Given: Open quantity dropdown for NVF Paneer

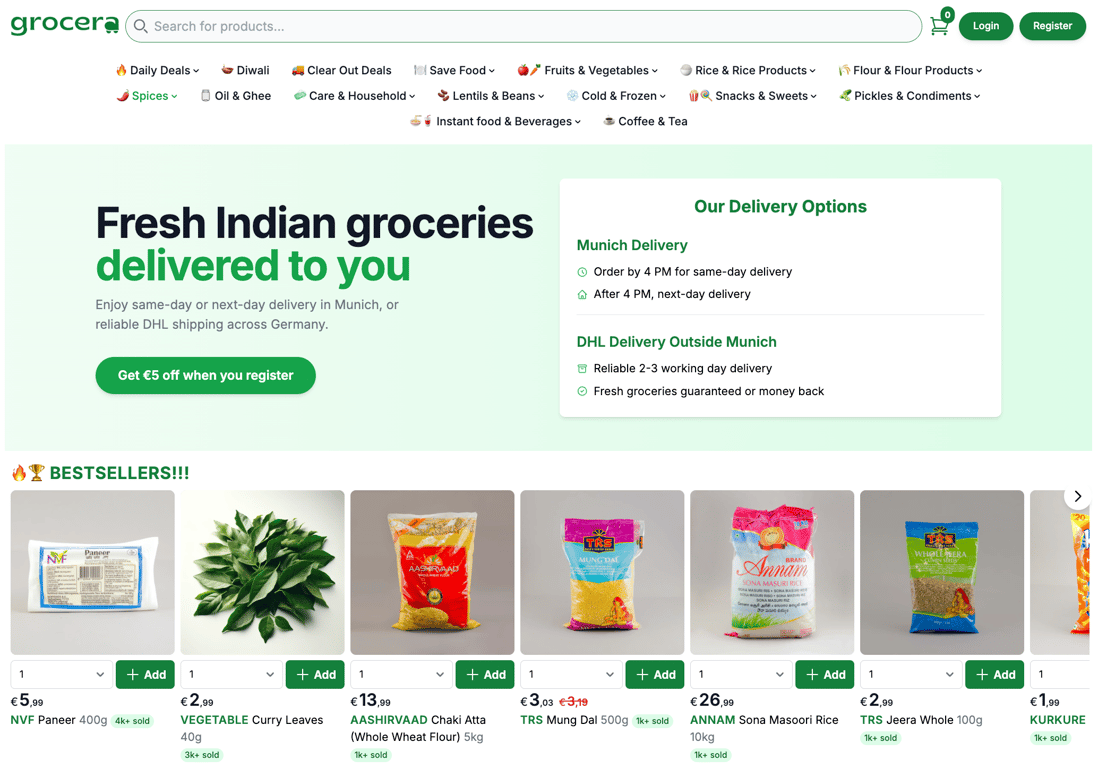Looking at the screenshot, I should [61, 674].
